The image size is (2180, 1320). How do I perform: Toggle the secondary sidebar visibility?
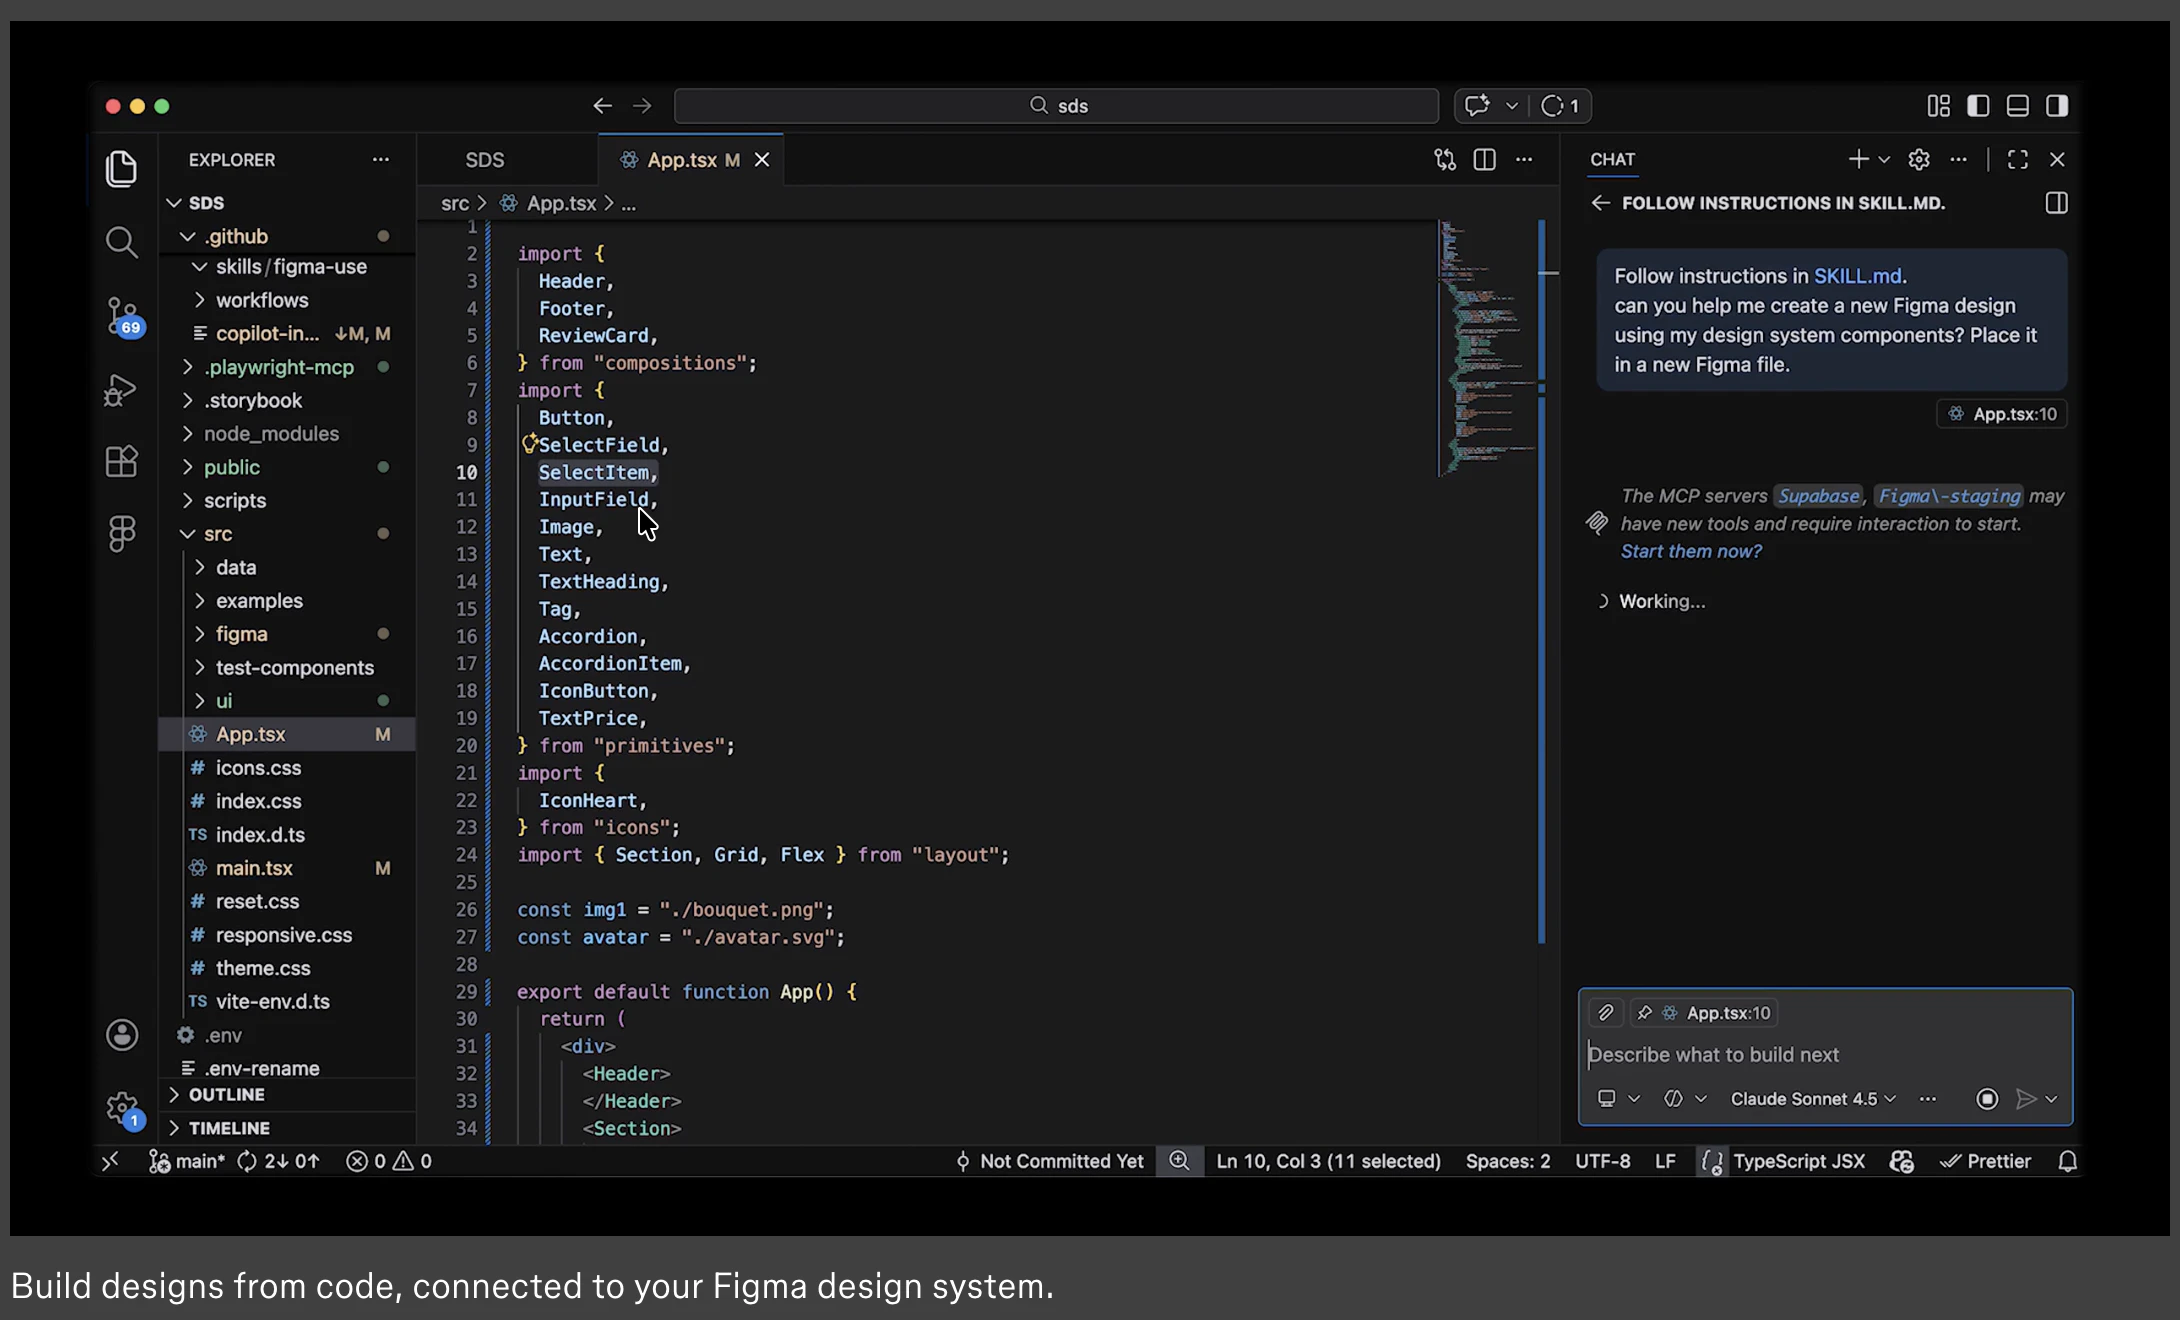[2057, 106]
